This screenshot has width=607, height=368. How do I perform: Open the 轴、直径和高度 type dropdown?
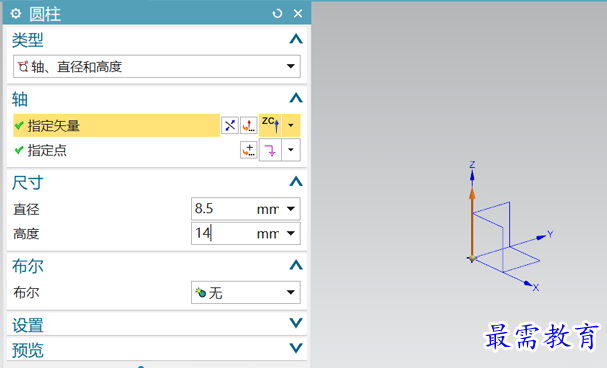156,66
